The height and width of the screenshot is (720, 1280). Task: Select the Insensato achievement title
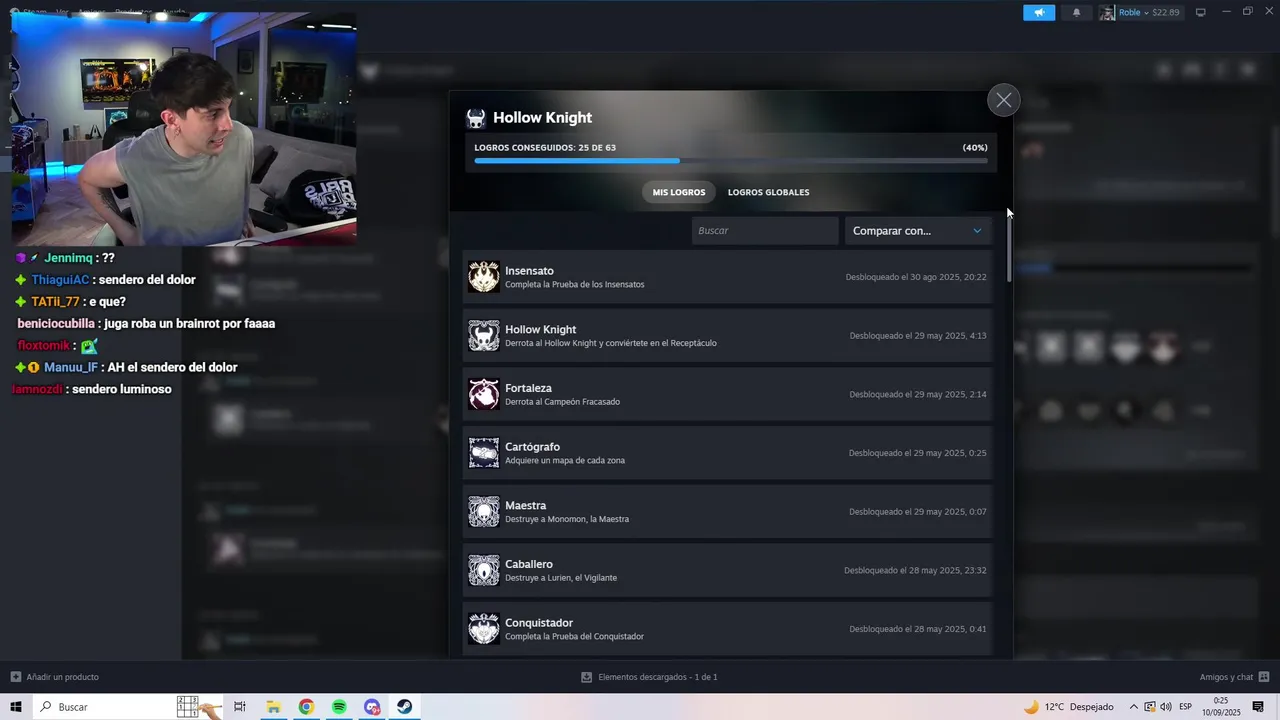tap(529, 271)
